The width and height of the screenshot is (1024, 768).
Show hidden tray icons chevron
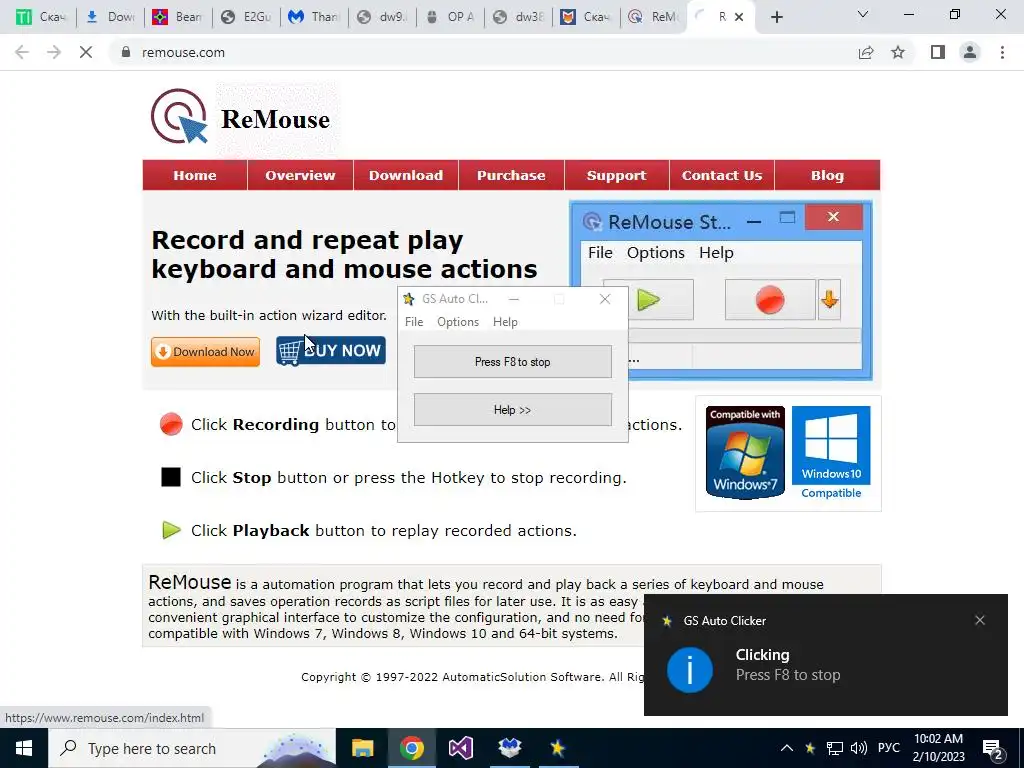point(787,748)
